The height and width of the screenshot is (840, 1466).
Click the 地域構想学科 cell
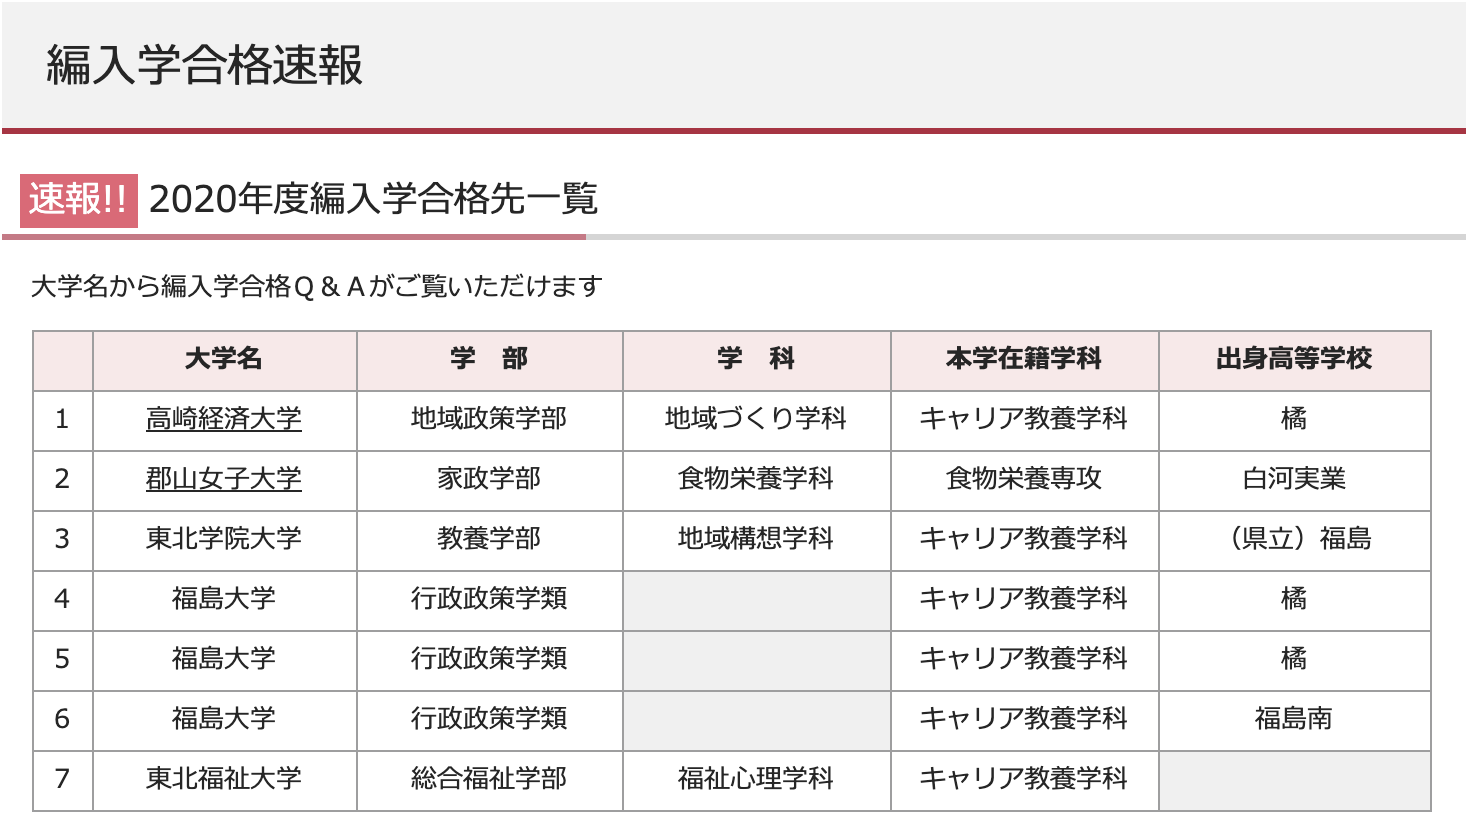coord(756,539)
